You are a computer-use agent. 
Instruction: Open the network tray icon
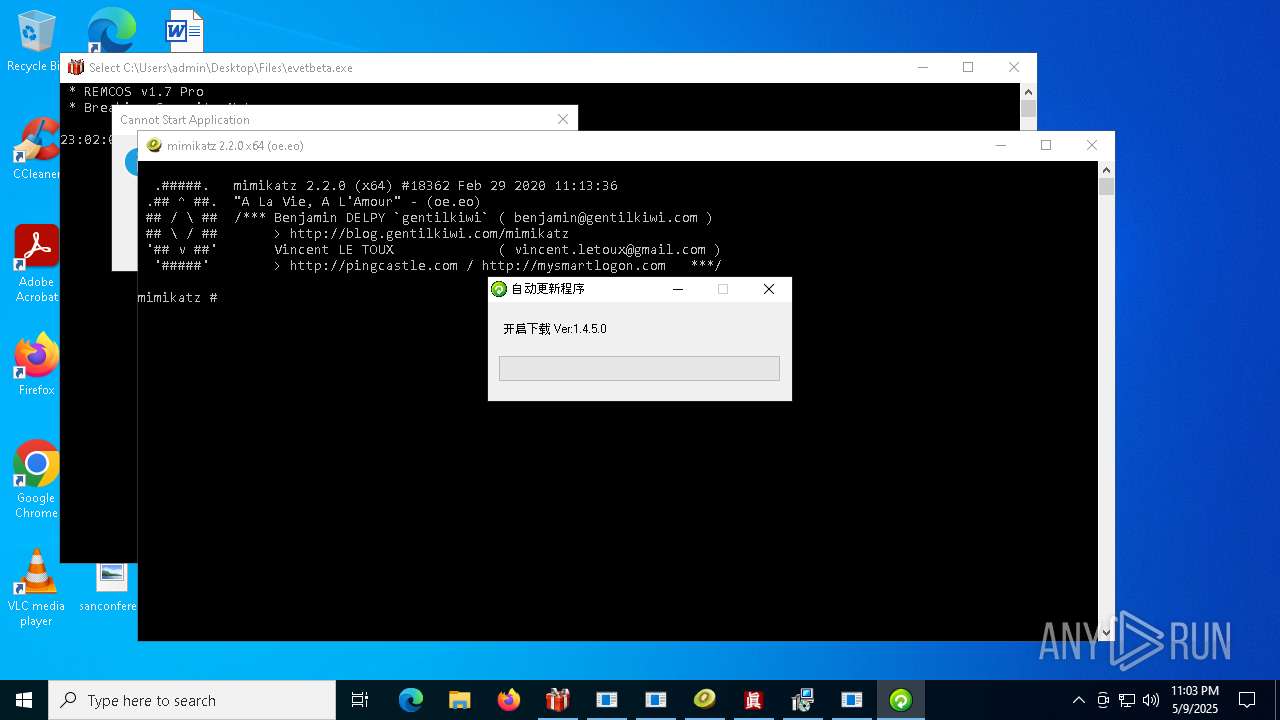1127,700
